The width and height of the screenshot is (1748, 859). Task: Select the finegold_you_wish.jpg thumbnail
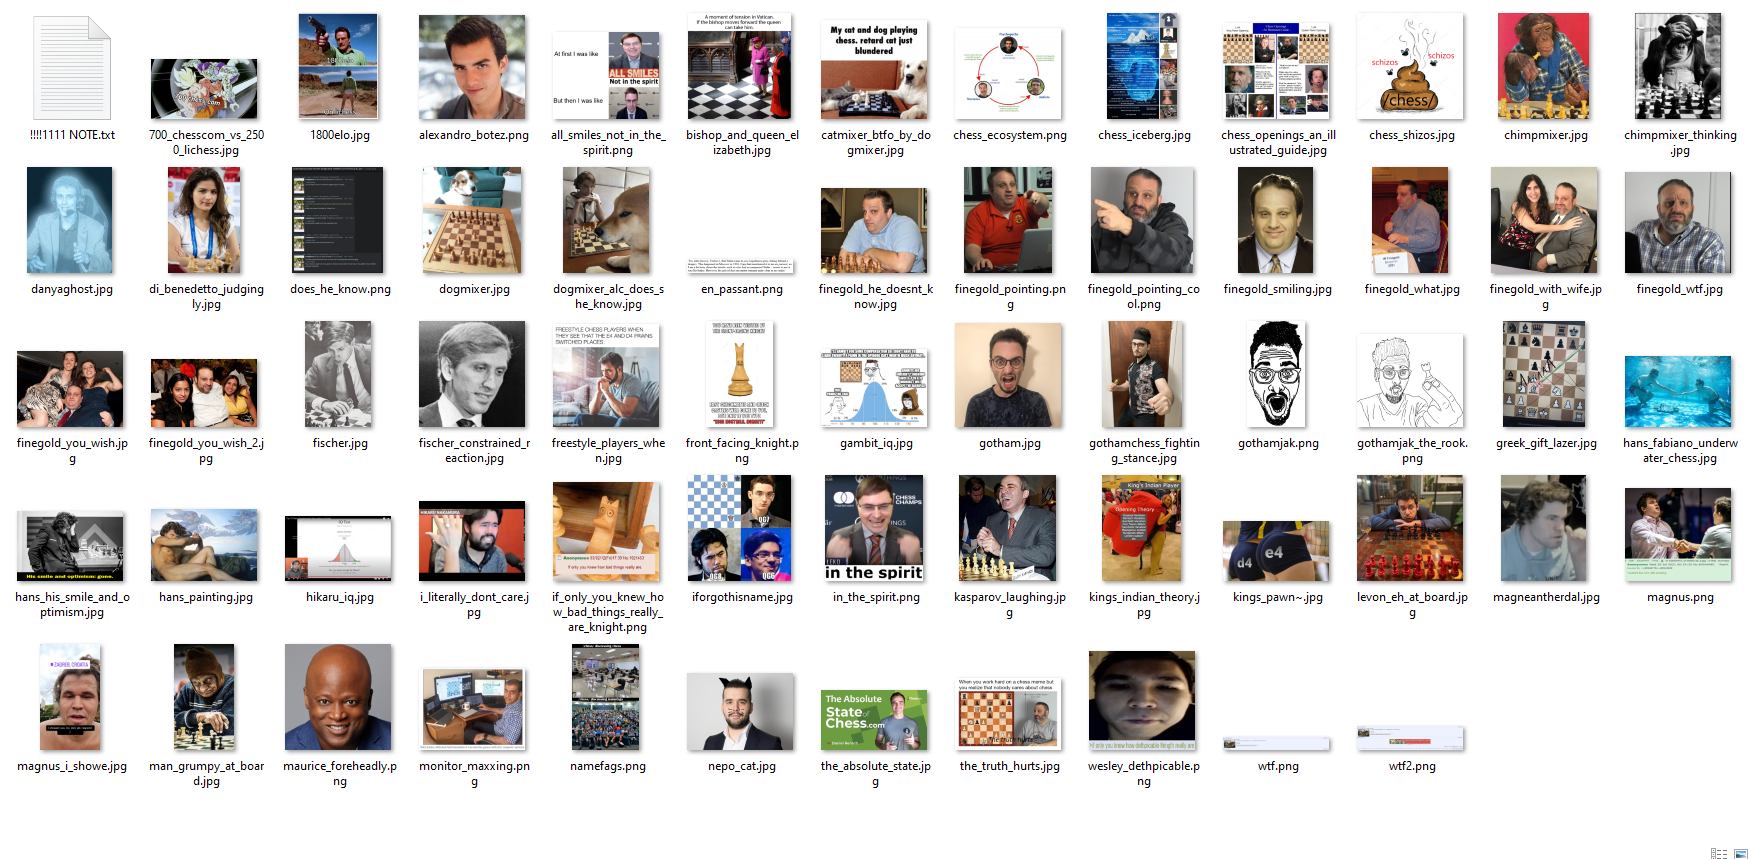tap(70, 389)
